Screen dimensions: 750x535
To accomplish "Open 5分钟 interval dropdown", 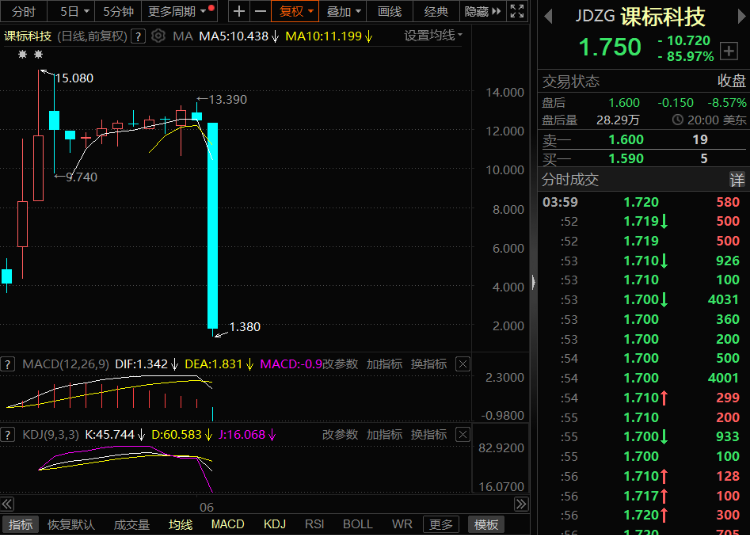I will tap(118, 11).
